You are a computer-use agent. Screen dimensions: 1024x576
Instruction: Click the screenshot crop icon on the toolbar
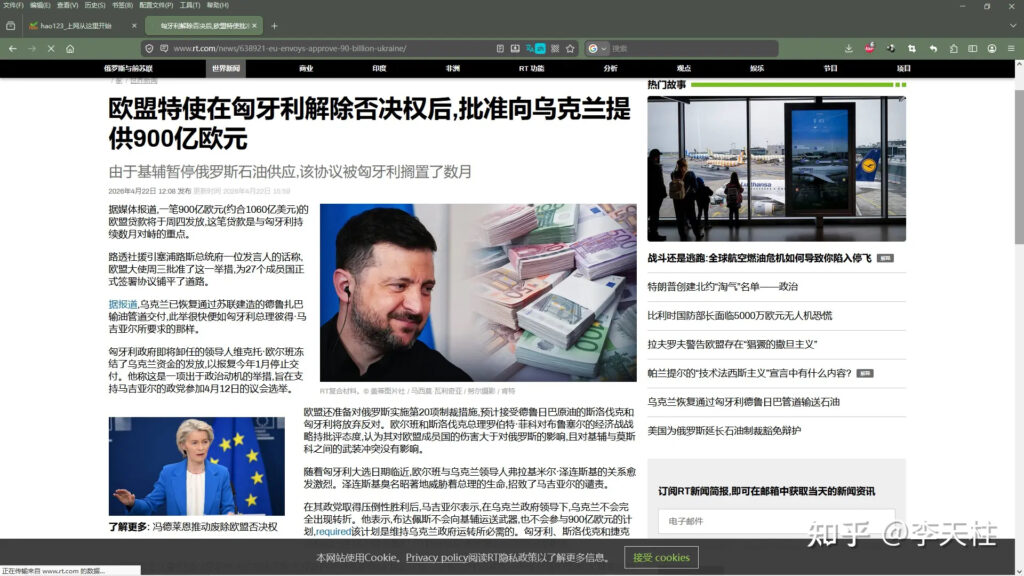click(911, 48)
